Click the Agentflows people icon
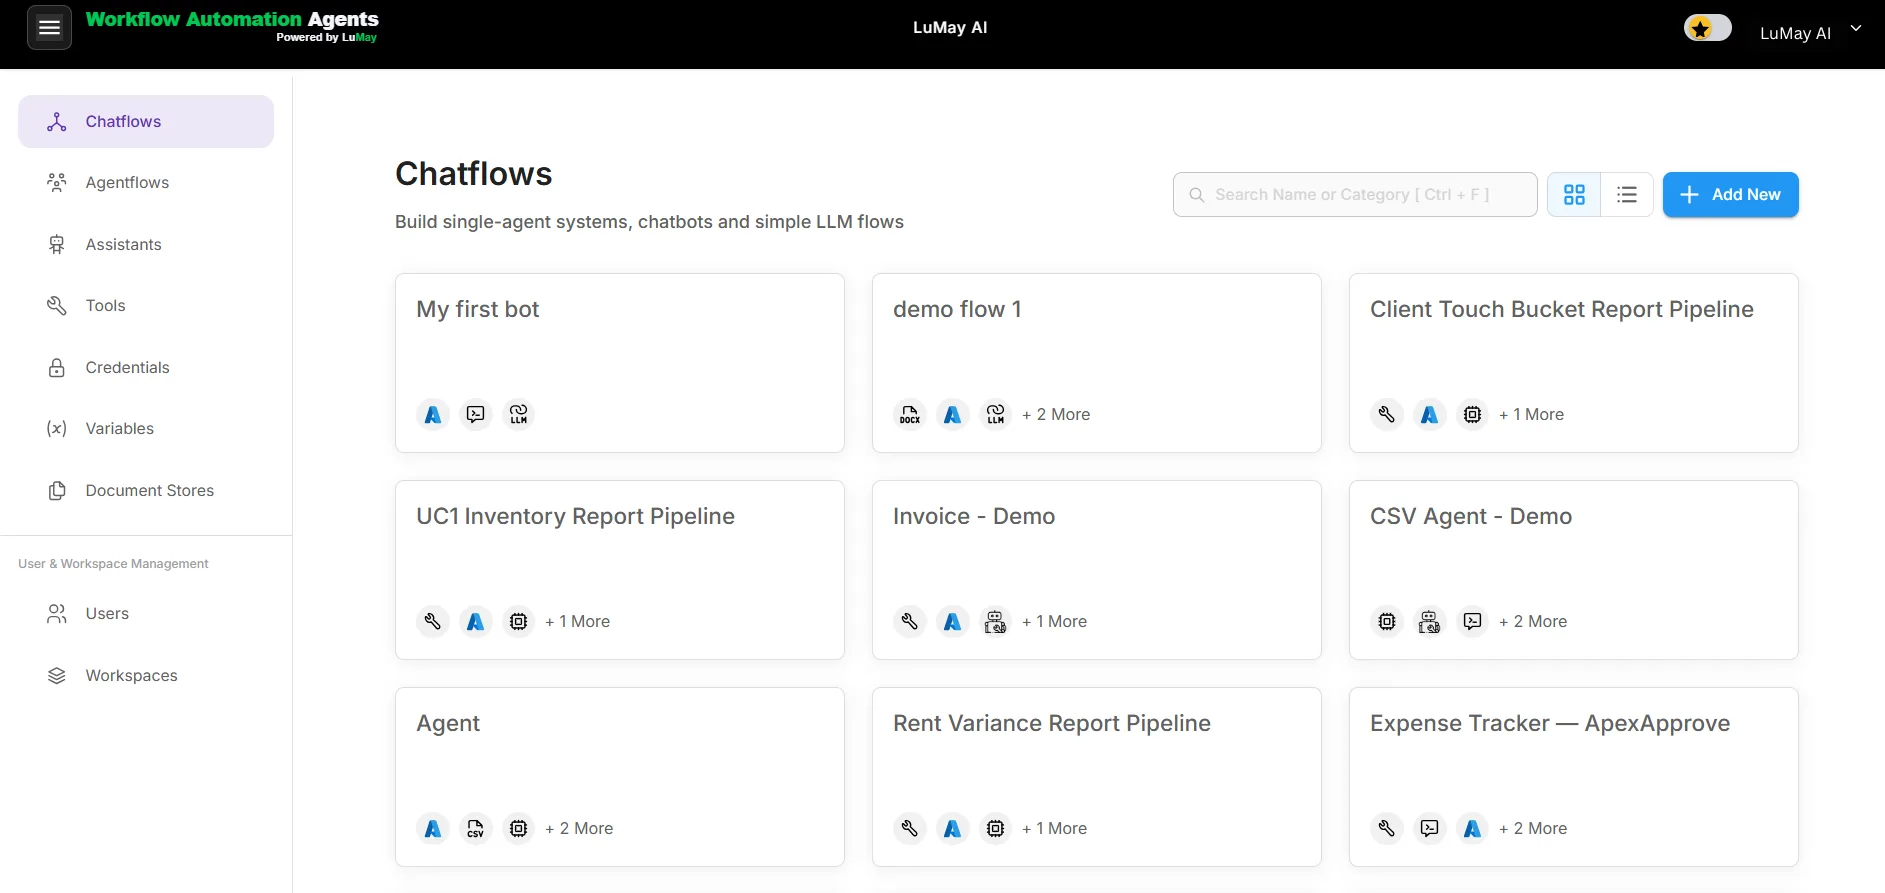 (57, 182)
